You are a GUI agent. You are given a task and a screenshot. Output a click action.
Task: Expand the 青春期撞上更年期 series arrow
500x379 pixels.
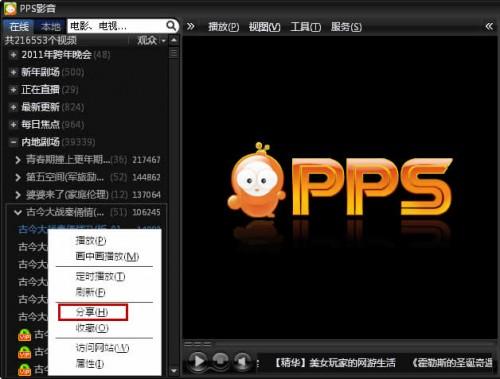[18, 160]
